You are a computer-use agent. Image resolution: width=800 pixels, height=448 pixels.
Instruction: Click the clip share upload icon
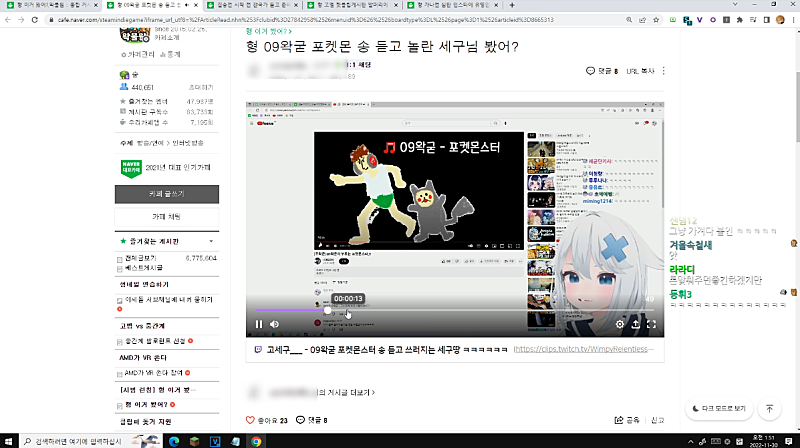(635, 324)
